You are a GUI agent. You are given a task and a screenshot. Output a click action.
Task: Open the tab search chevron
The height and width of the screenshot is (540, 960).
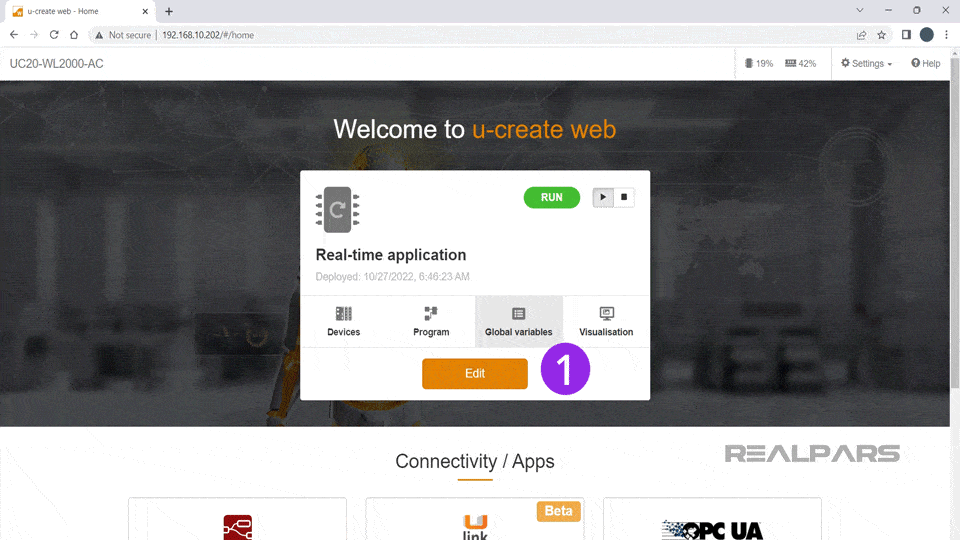point(860,10)
